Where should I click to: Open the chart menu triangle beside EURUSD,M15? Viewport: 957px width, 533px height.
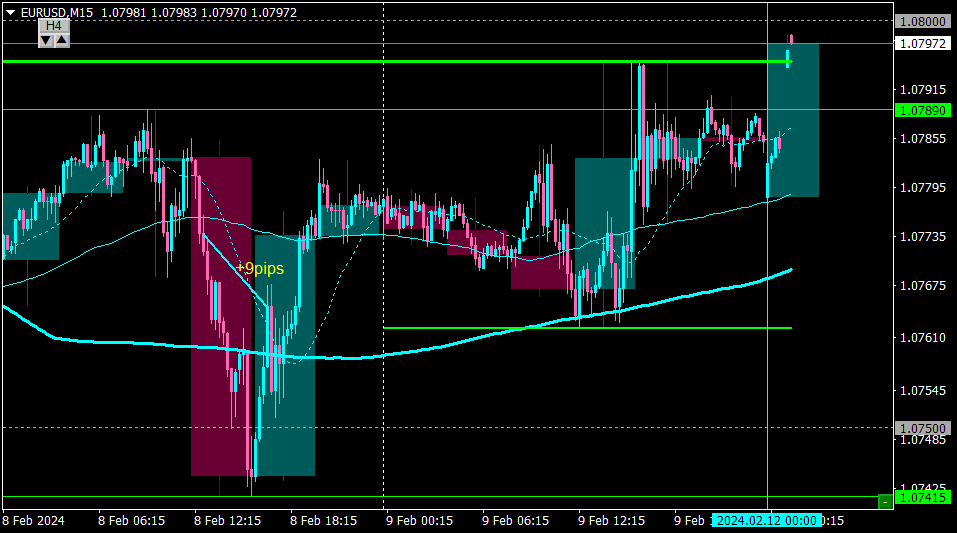pos(10,12)
